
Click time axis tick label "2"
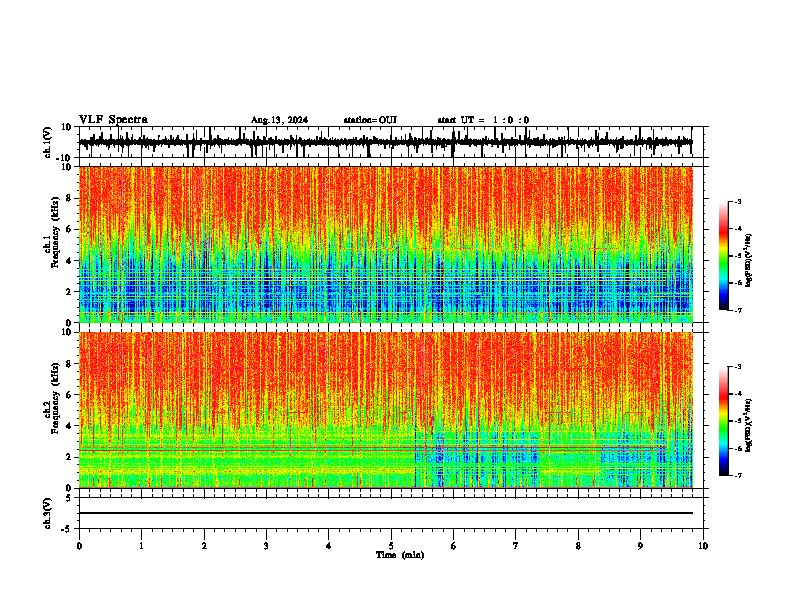coord(204,546)
